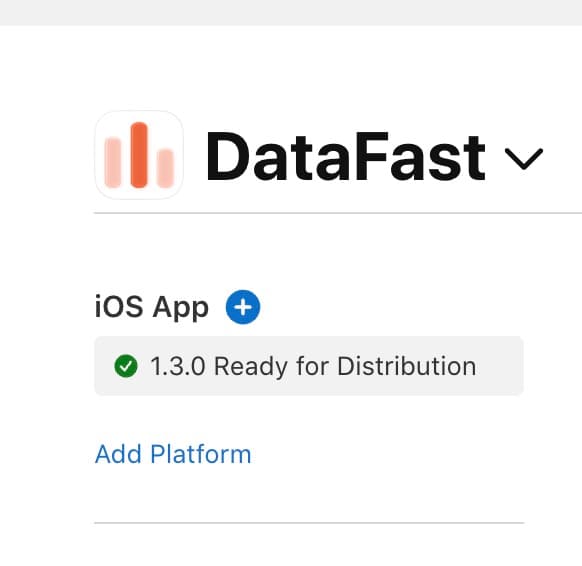Screen dimensions: 582x566
Task: Click the tall center bar of the app icon
Action: tap(139, 155)
